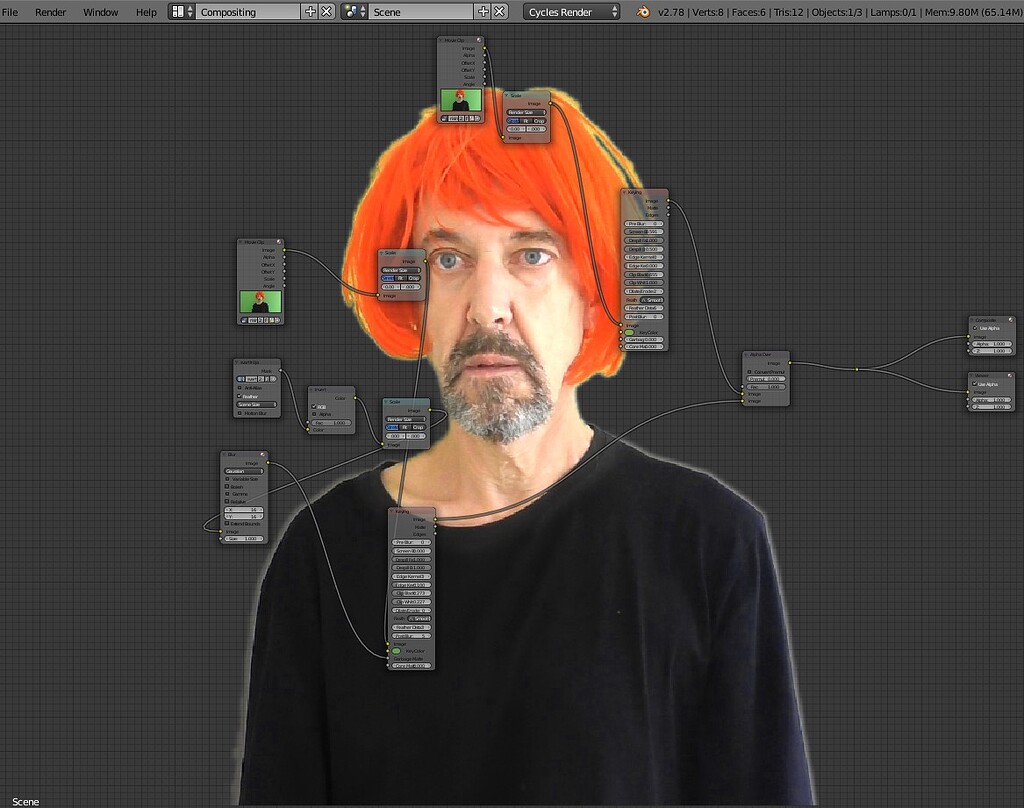Click green-screen thumbnail in left Movie Clip node
Image resolution: width=1024 pixels, height=808 pixels.
click(x=261, y=302)
